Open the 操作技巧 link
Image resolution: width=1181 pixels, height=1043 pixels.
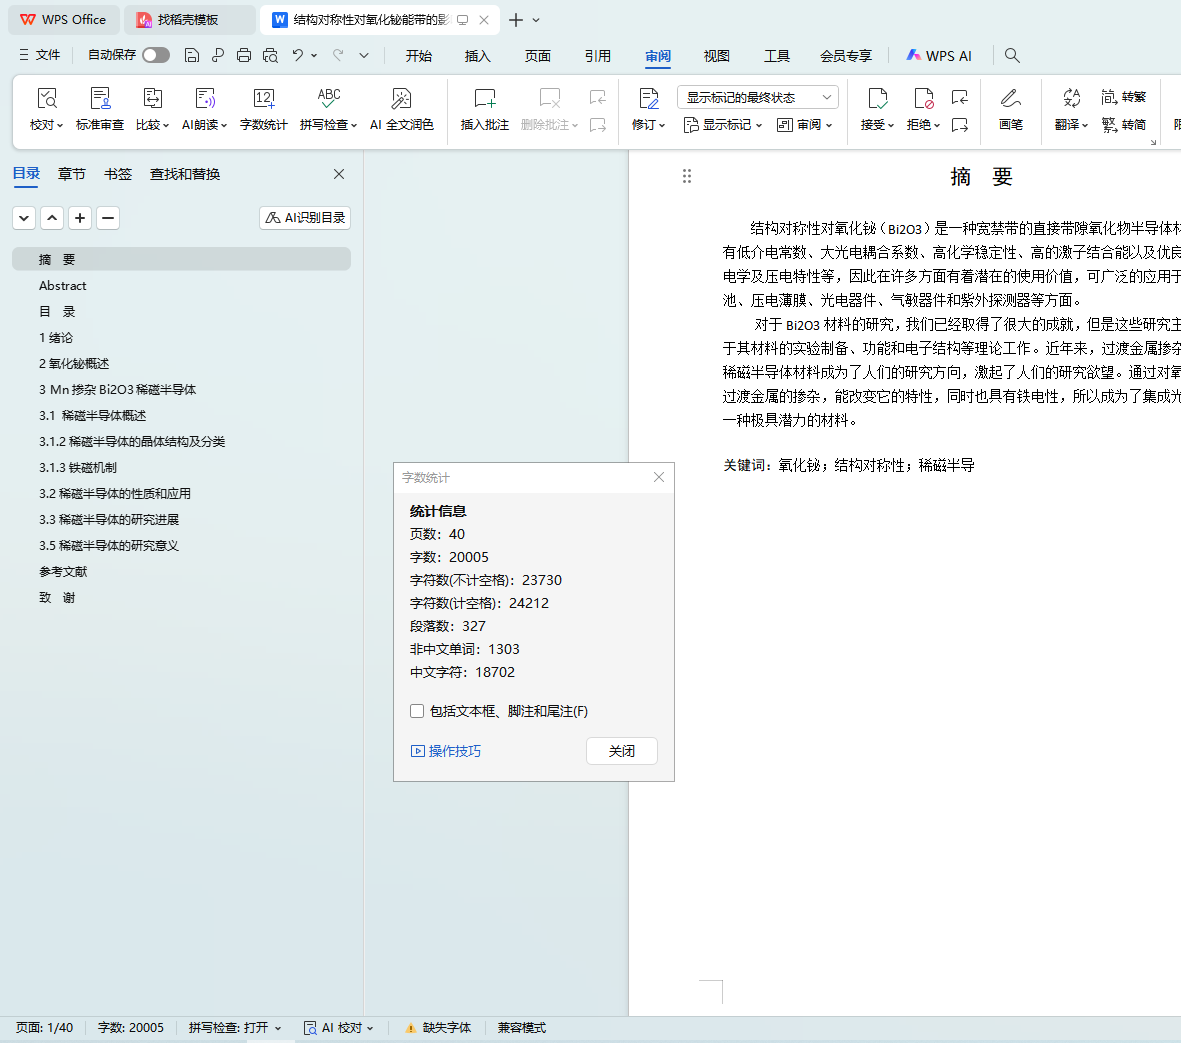(x=446, y=751)
